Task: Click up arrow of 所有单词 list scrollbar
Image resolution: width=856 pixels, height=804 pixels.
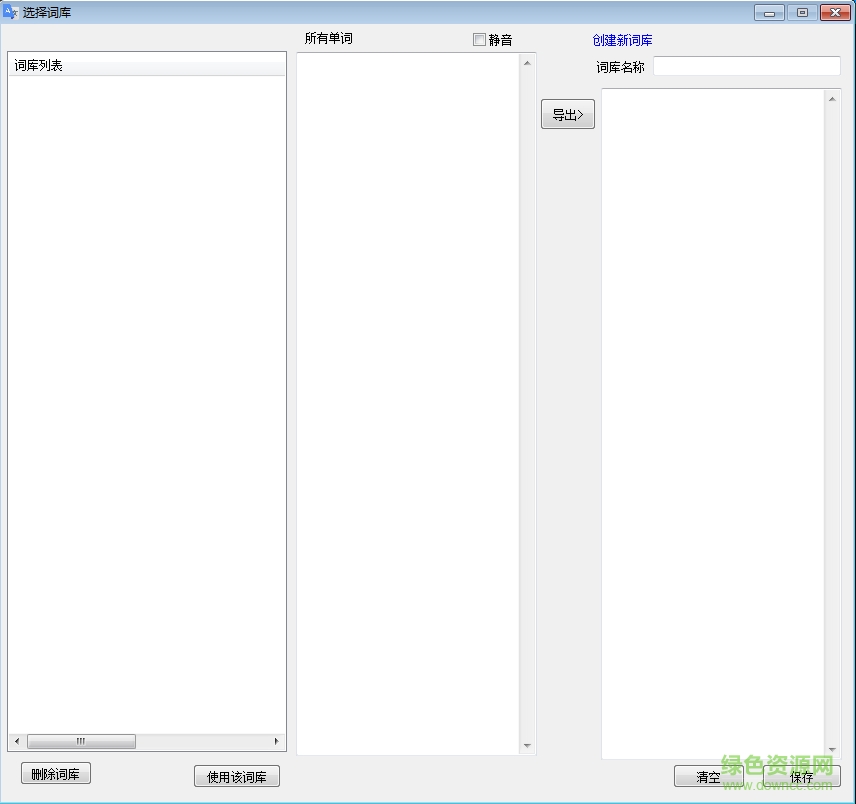Action: tap(527, 63)
